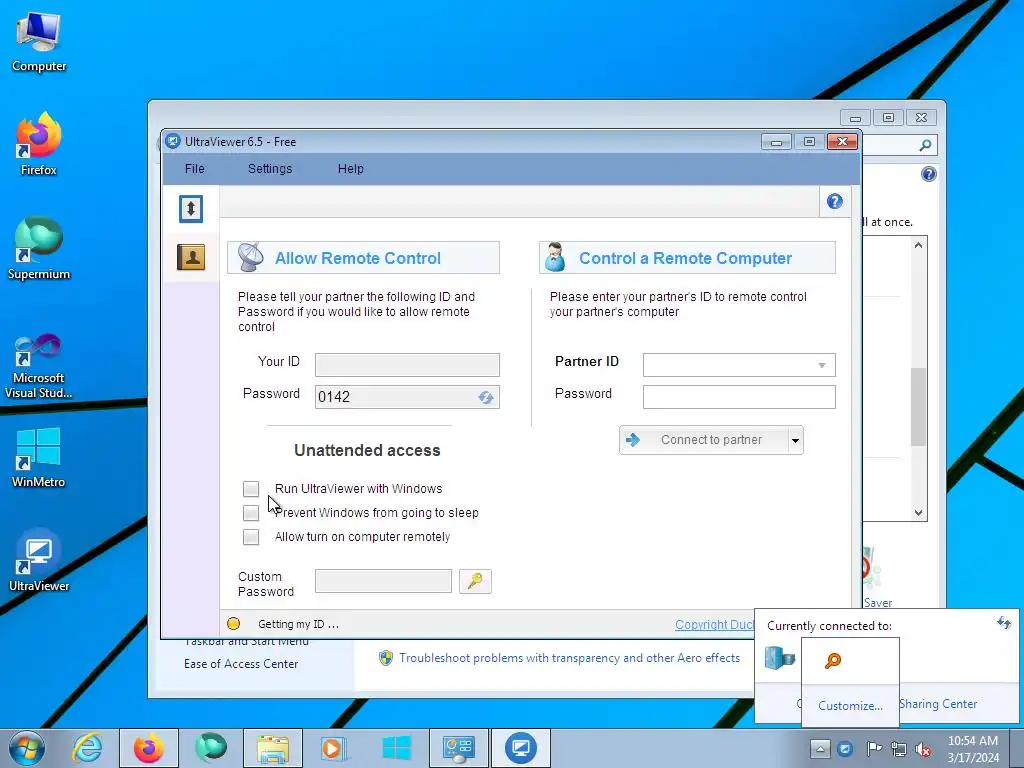Image resolution: width=1024 pixels, height=768 pixels.
Task: Expand the Partner ID dropdown
Action: click(x=822, y=365)
